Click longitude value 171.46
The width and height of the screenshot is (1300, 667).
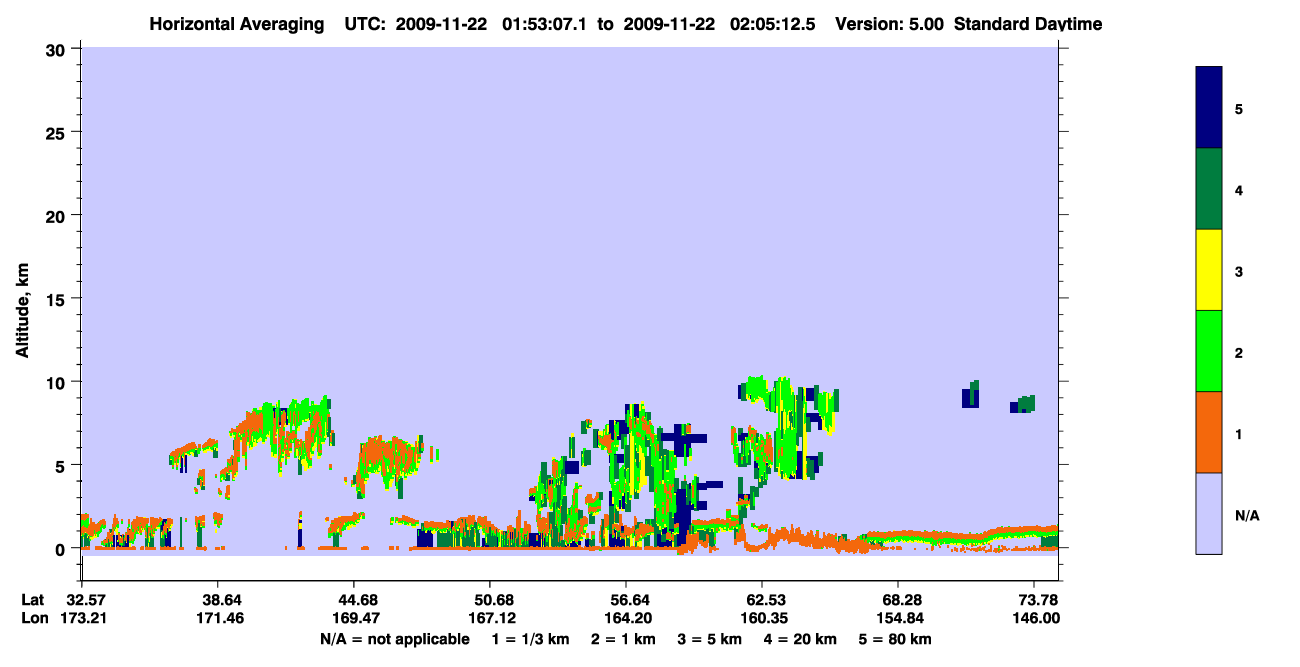pos(218,618)
